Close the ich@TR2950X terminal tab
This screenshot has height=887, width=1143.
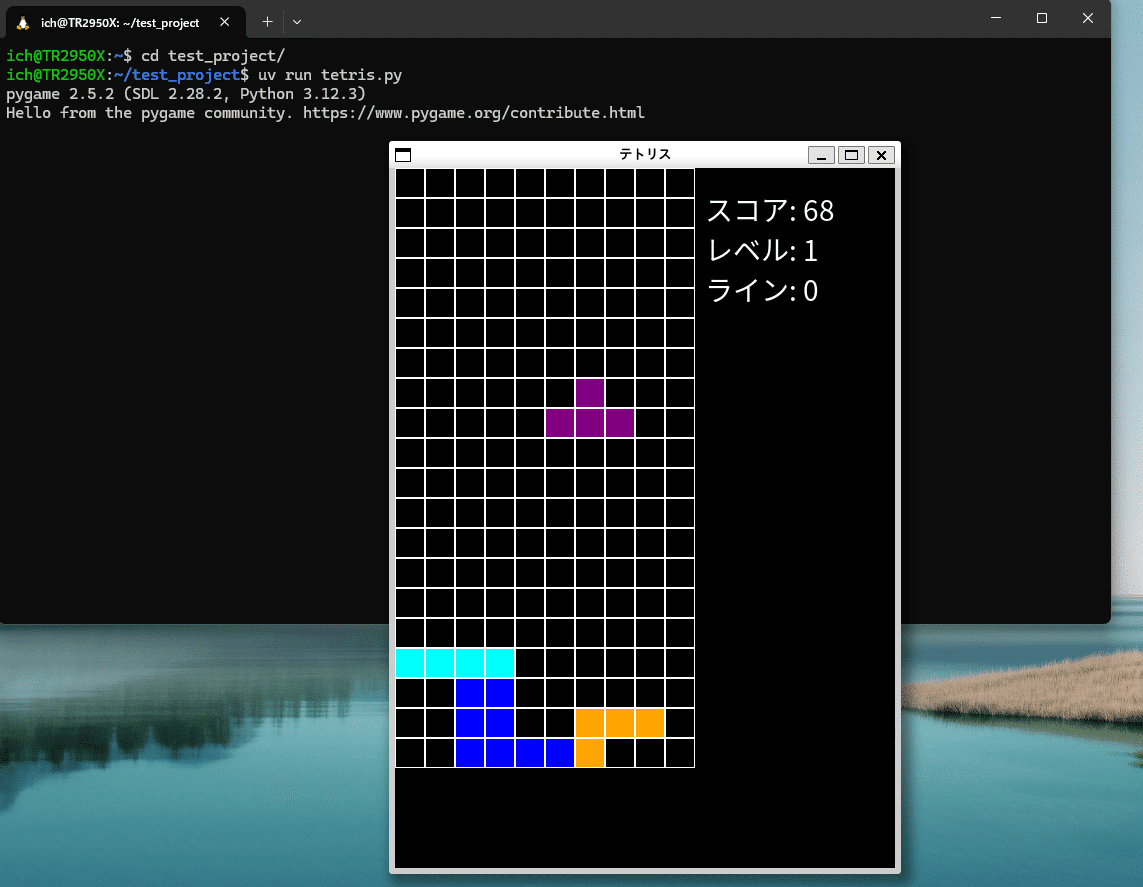[225, 21]
